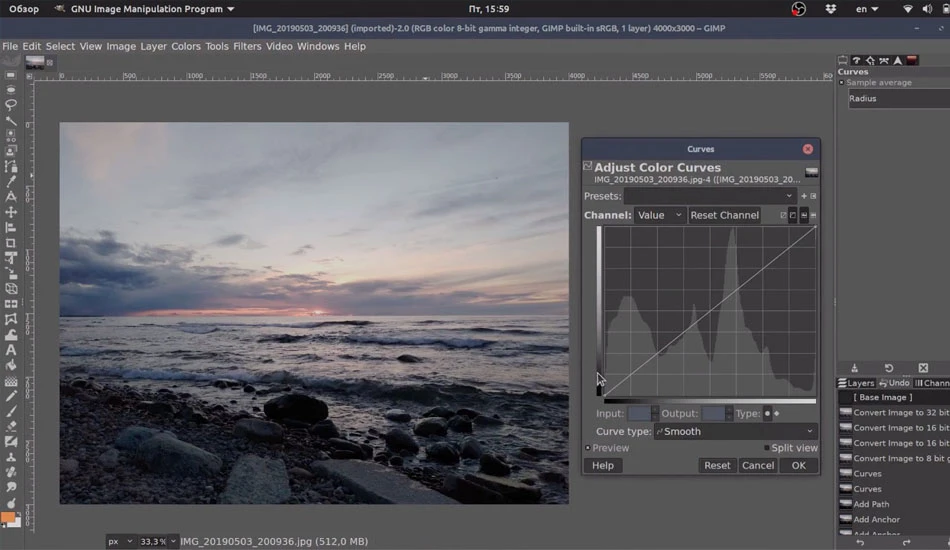The height and width of the screenshot is (550, 950).
Task: Open the px units dropdown in status bar
Action: [119, 542]
